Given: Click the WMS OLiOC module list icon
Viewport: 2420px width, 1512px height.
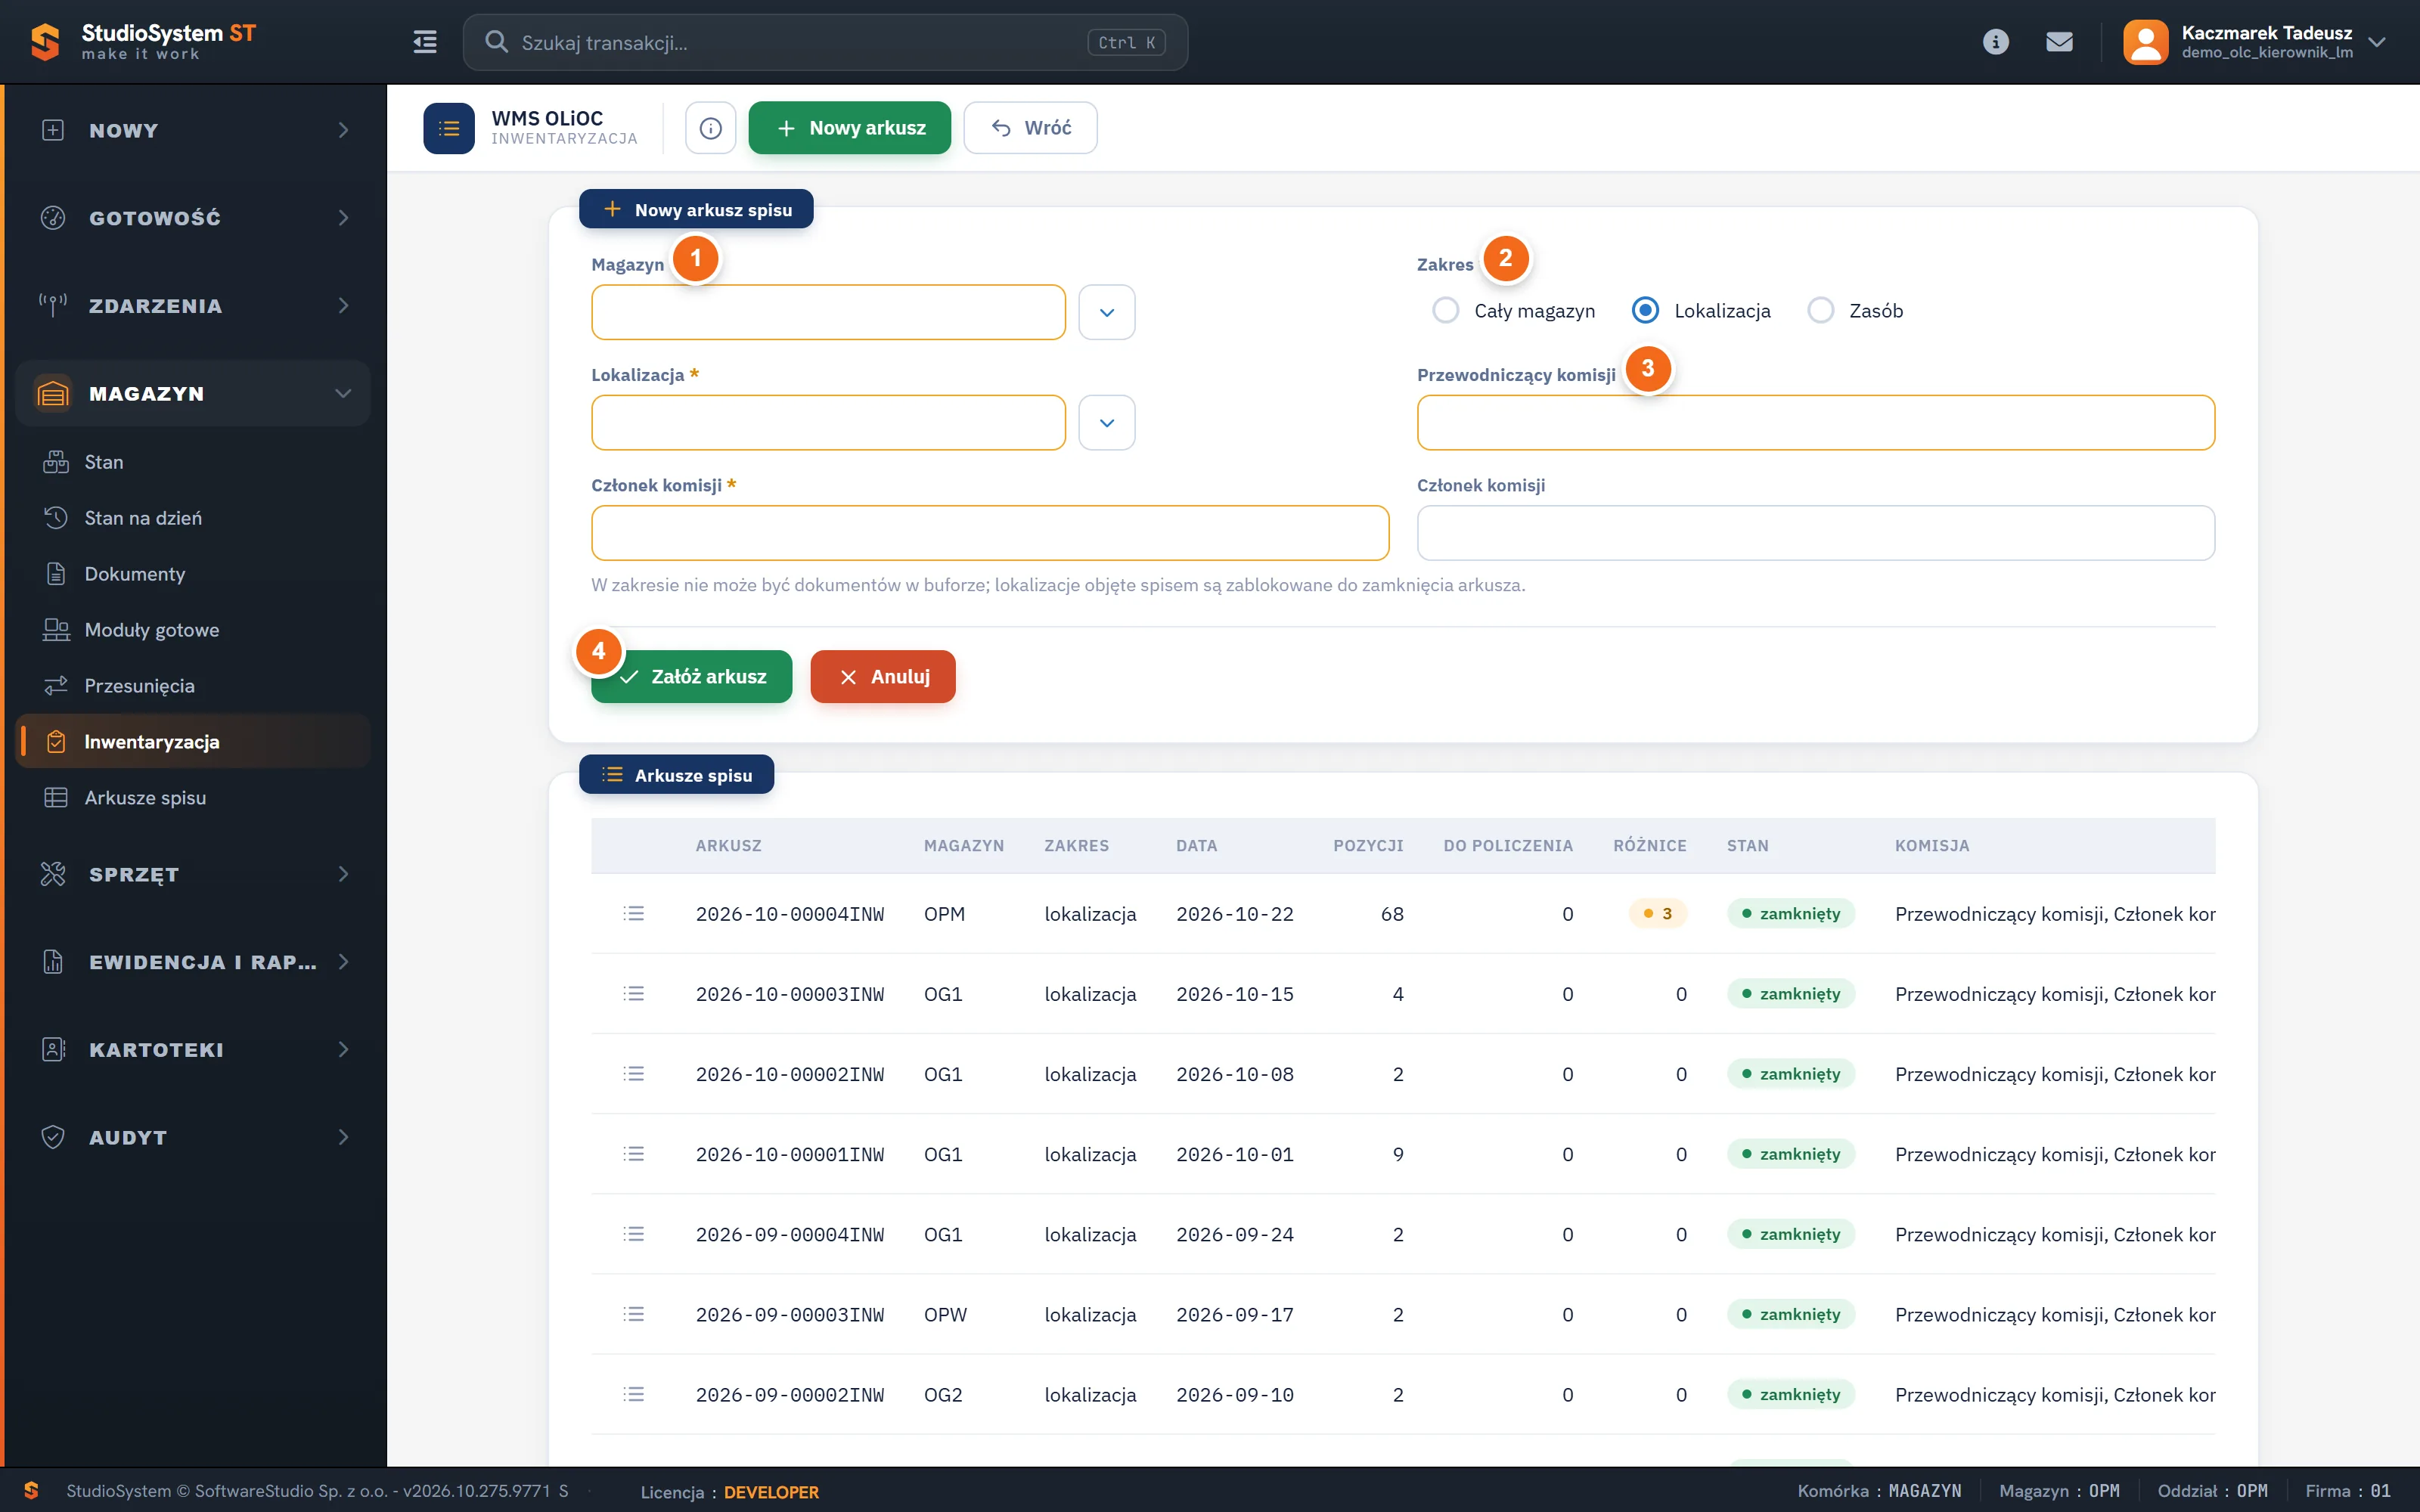Looking at the screenshot, I should pyautogui.click(x=449, y=128).
